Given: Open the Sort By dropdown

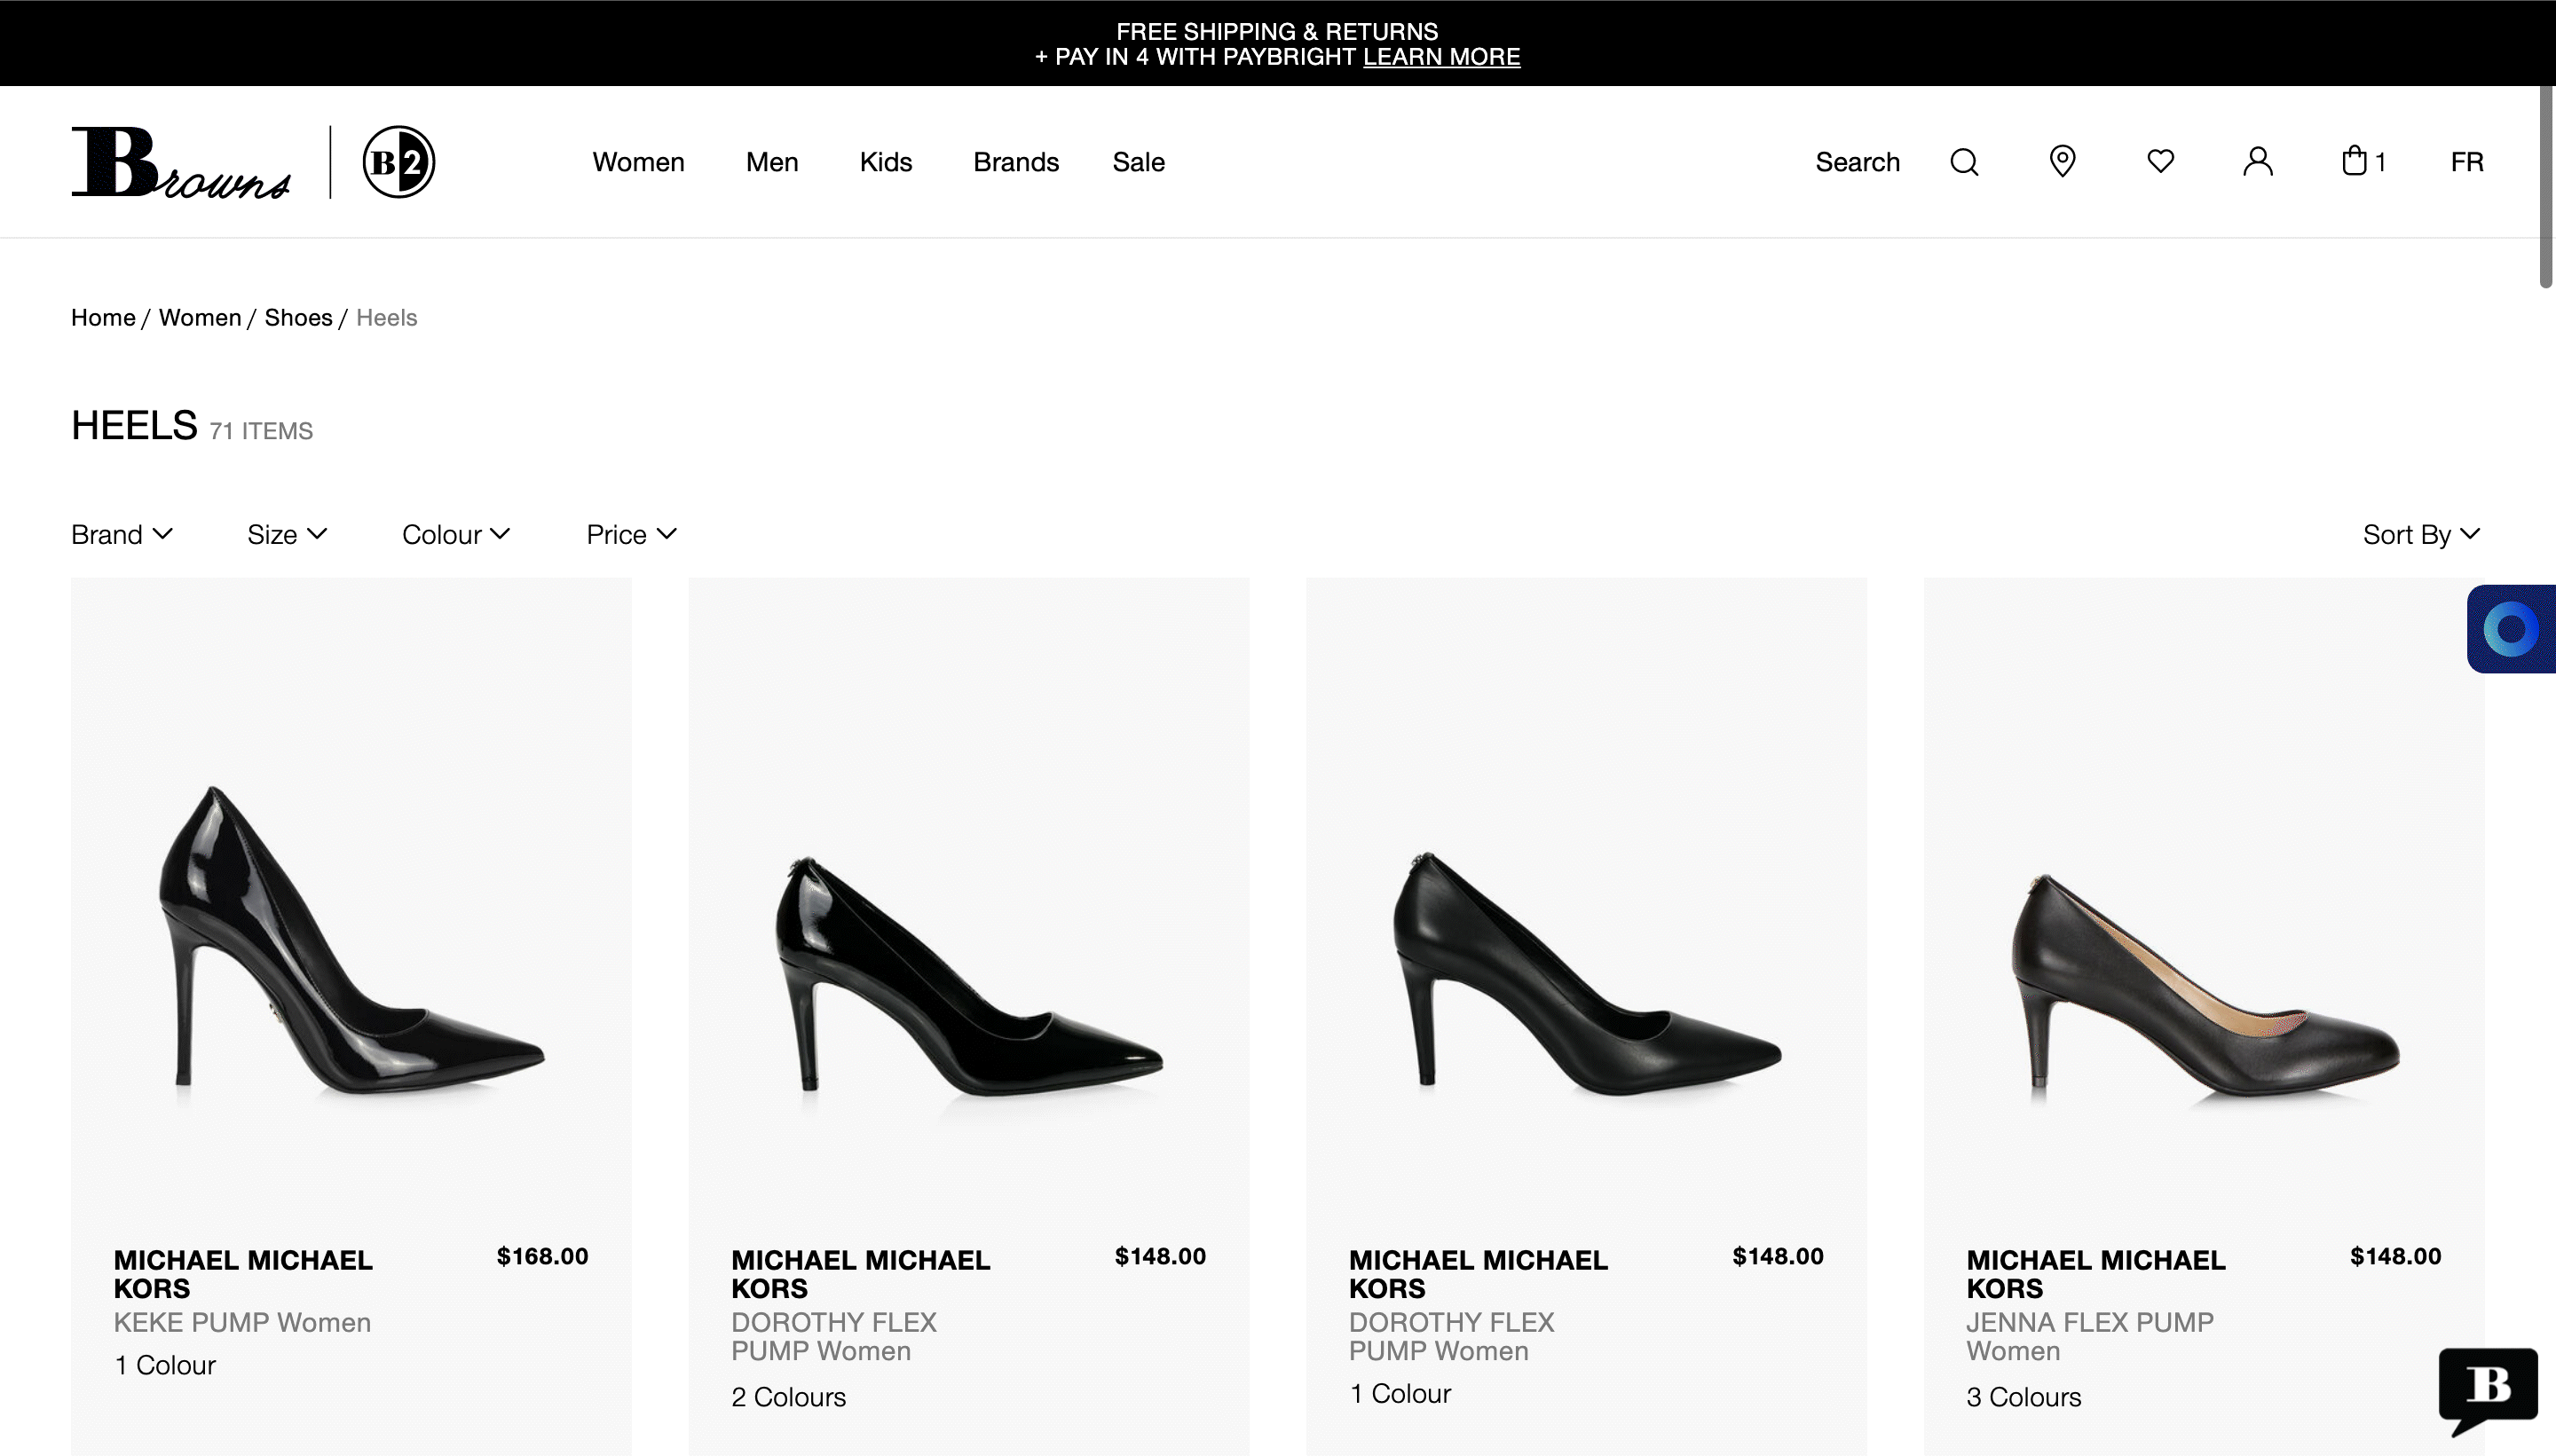Looking at the screenshot, I should pos(2421,535).
